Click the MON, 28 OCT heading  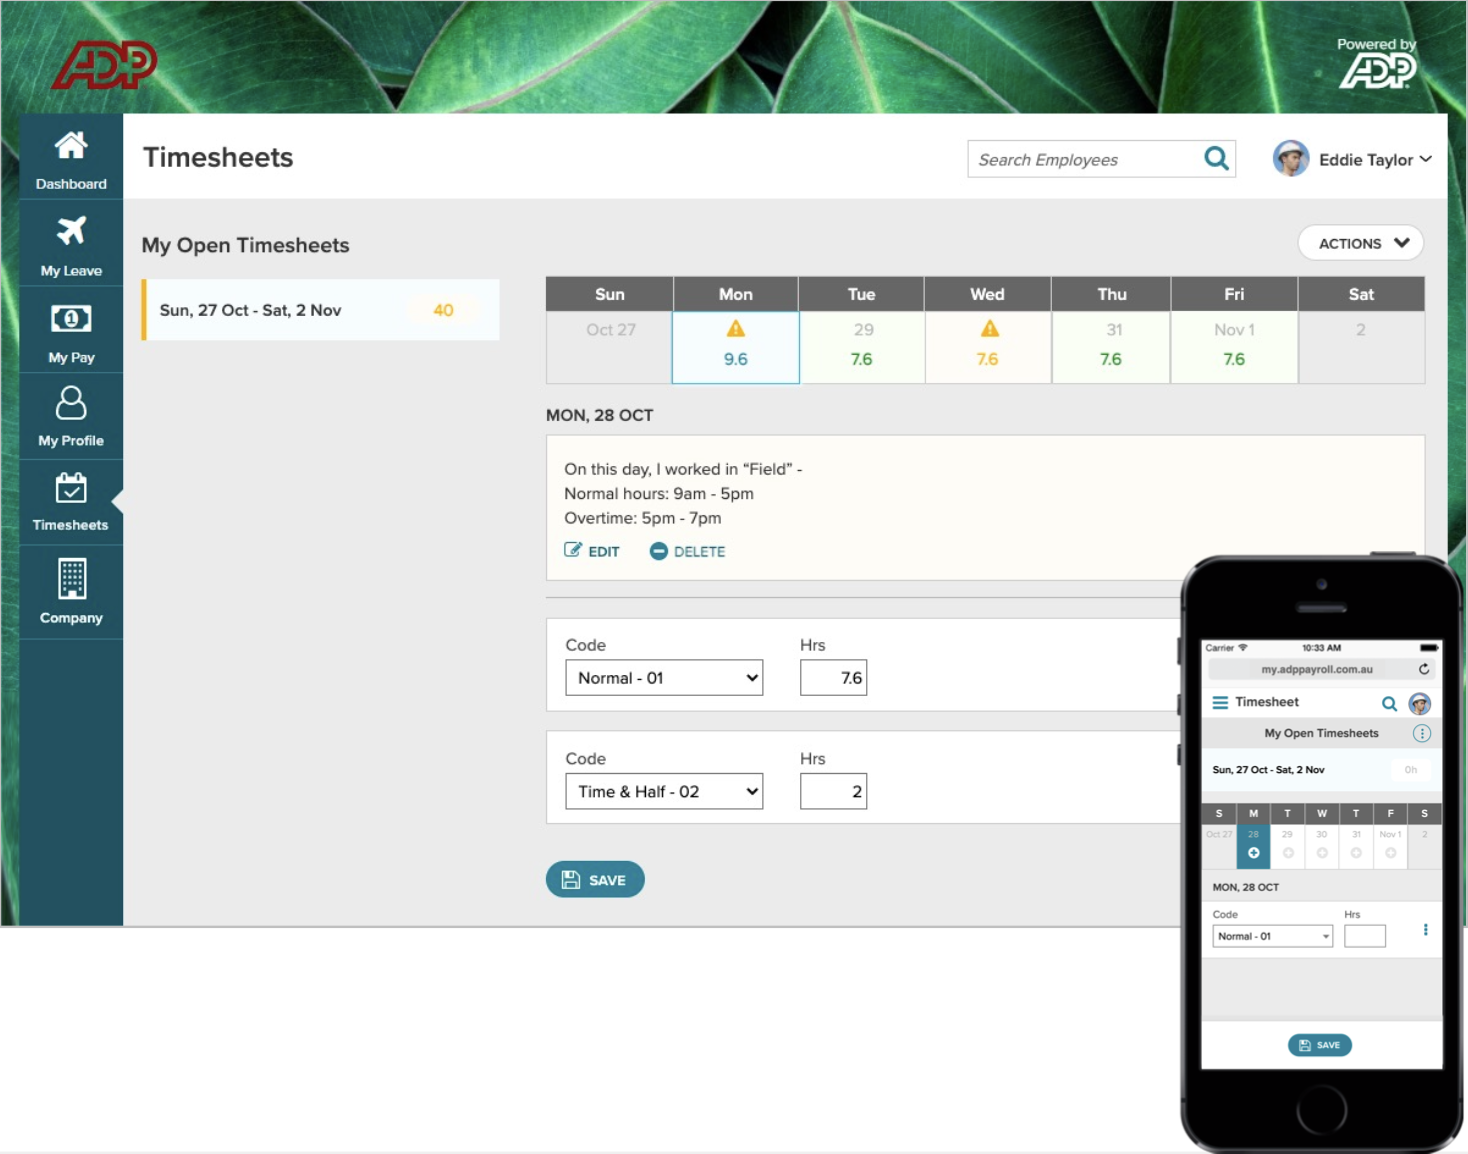pyautogui.click(x=600, y=415)
